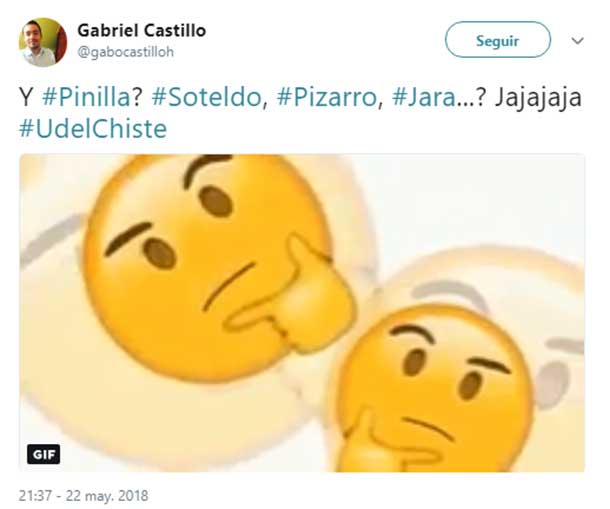
Task: Open the @gabocastilloh handle link
Action: coord(126,52)
